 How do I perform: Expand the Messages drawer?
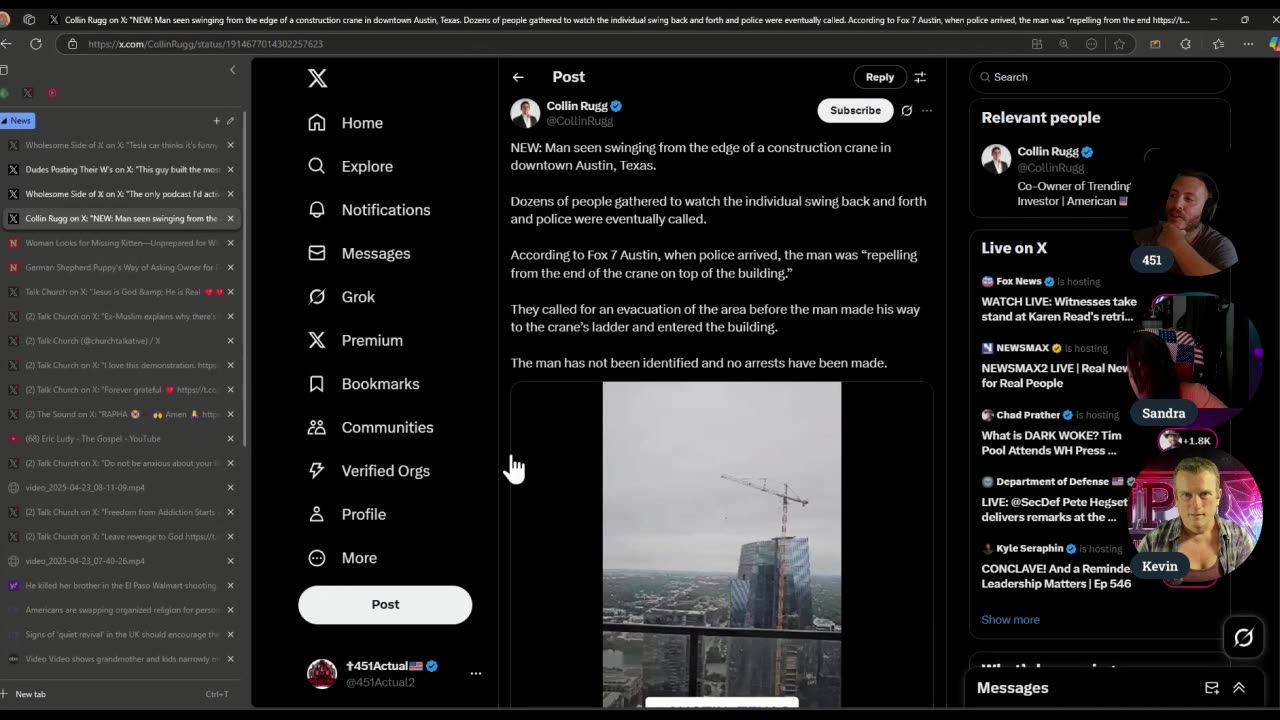[x=1239, y=688]
